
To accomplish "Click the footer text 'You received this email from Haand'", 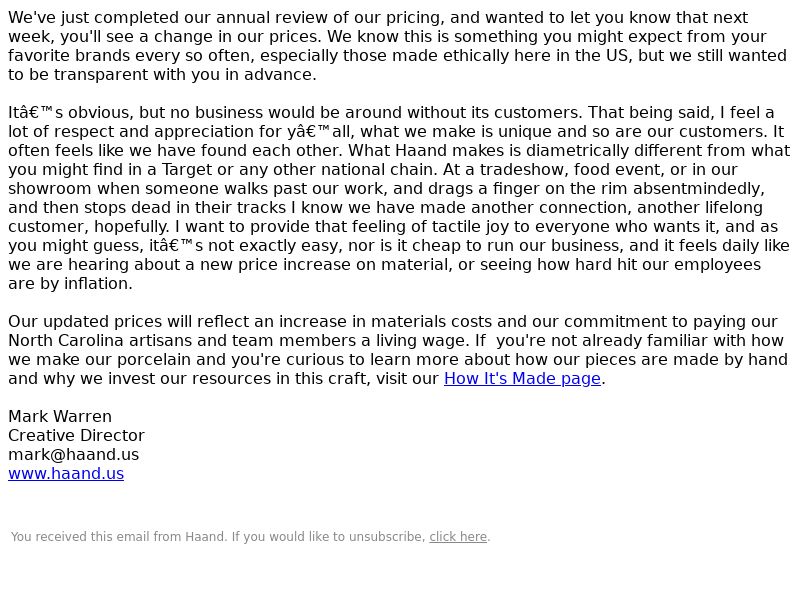I will point(118,537).
